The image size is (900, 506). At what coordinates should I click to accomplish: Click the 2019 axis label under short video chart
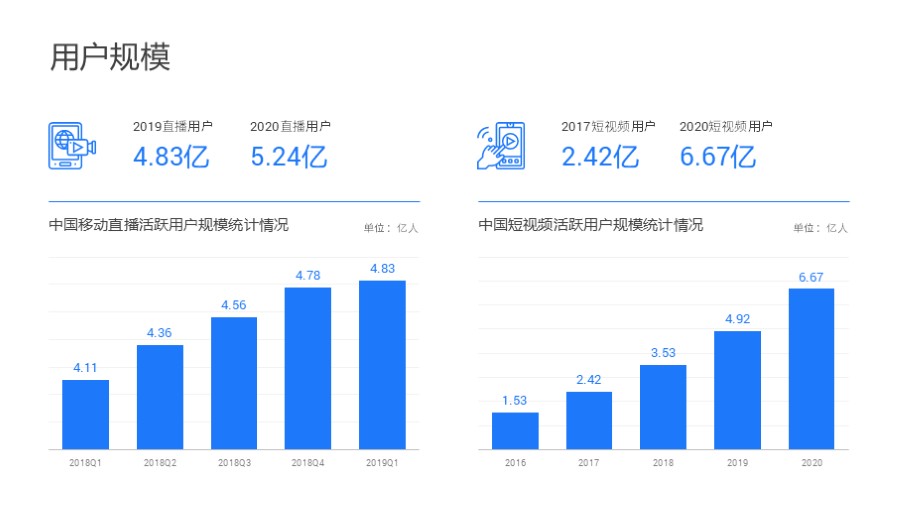(738, 462)
